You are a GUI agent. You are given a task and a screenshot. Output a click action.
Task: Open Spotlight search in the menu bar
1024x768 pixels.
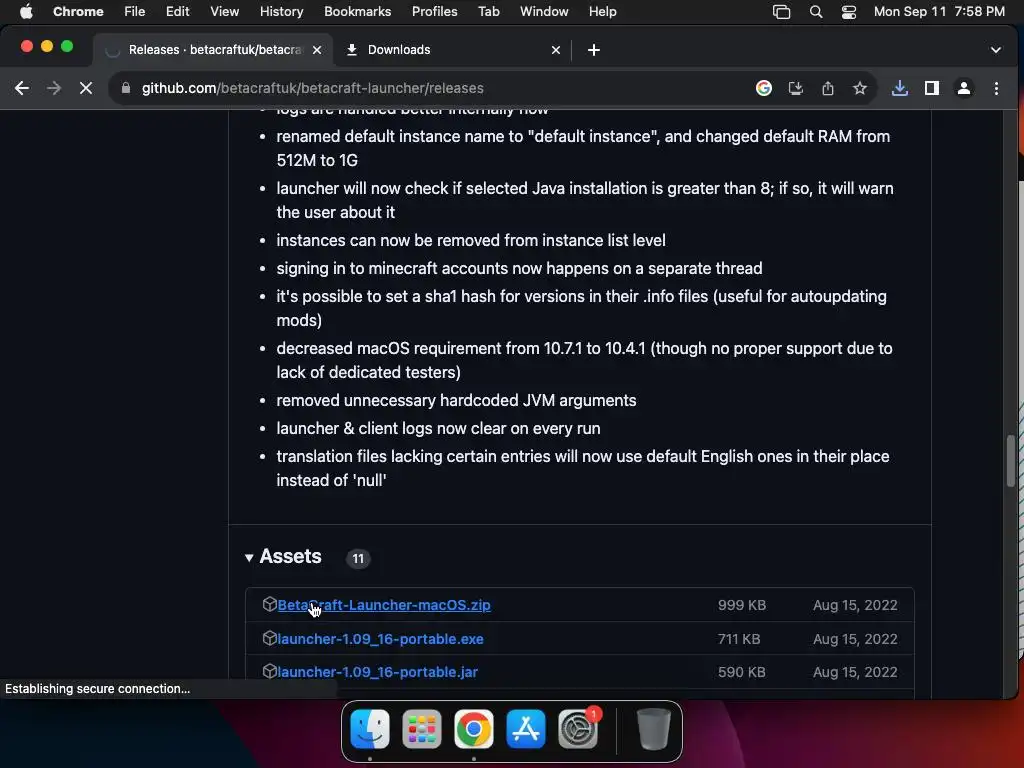tap(816, 12)
